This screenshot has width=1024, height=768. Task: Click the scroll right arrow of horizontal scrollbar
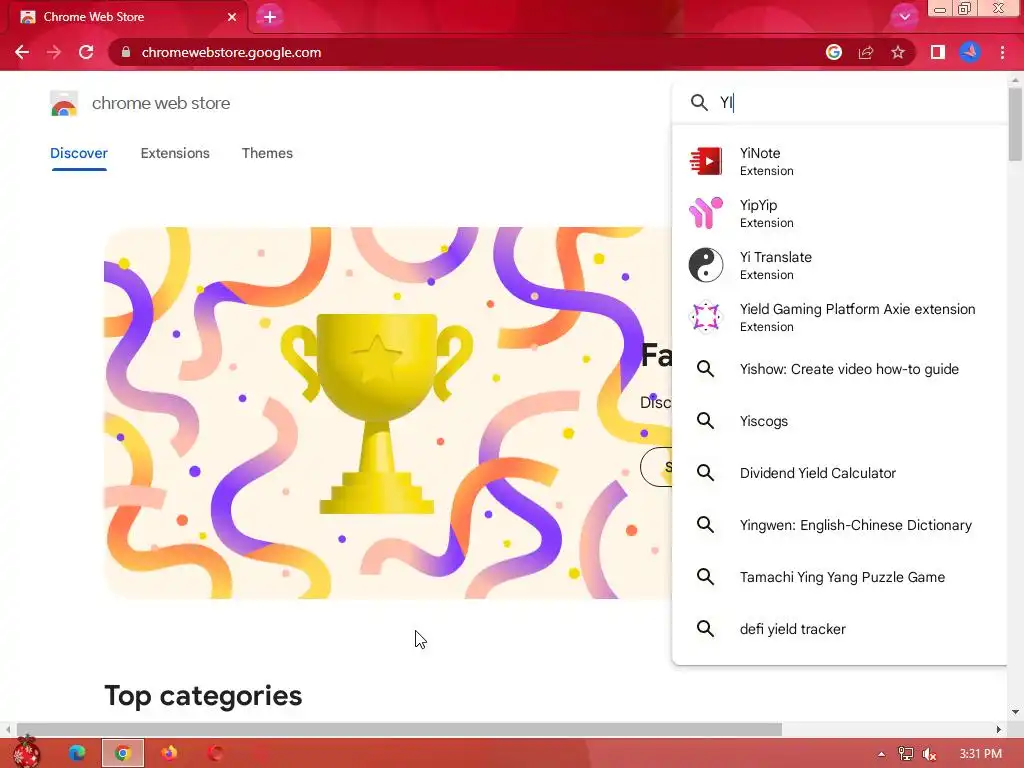tap(999, 729)
